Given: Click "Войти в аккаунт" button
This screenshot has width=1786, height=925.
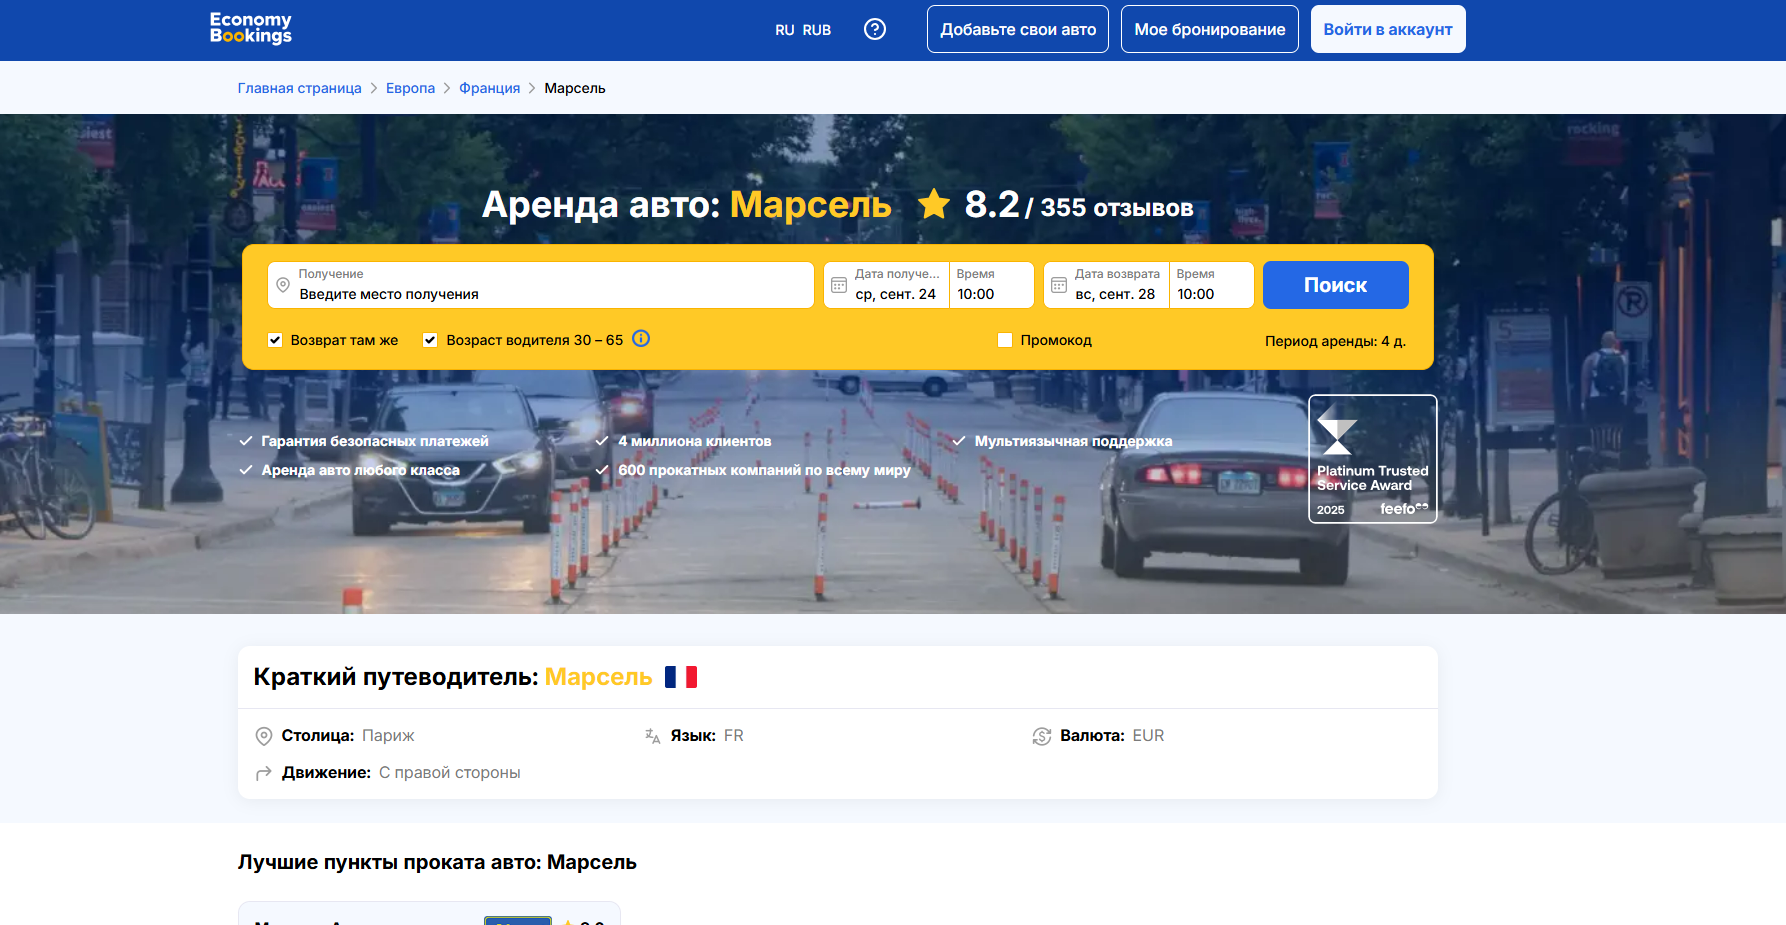Looking at the screenshot, I should (x=1387, y=29).
